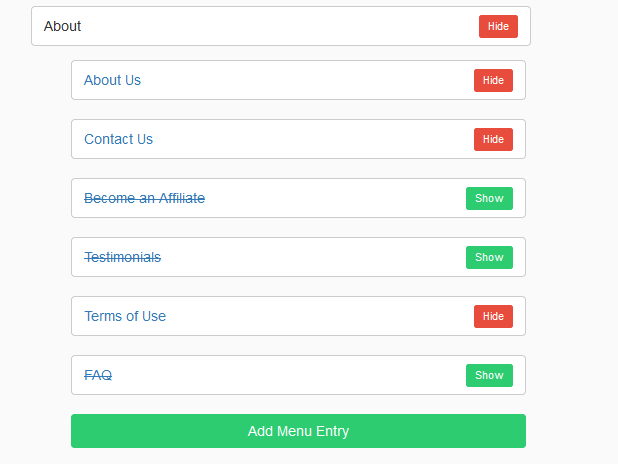
Task: Hide the Terms of Use entry
Action: 493,316
